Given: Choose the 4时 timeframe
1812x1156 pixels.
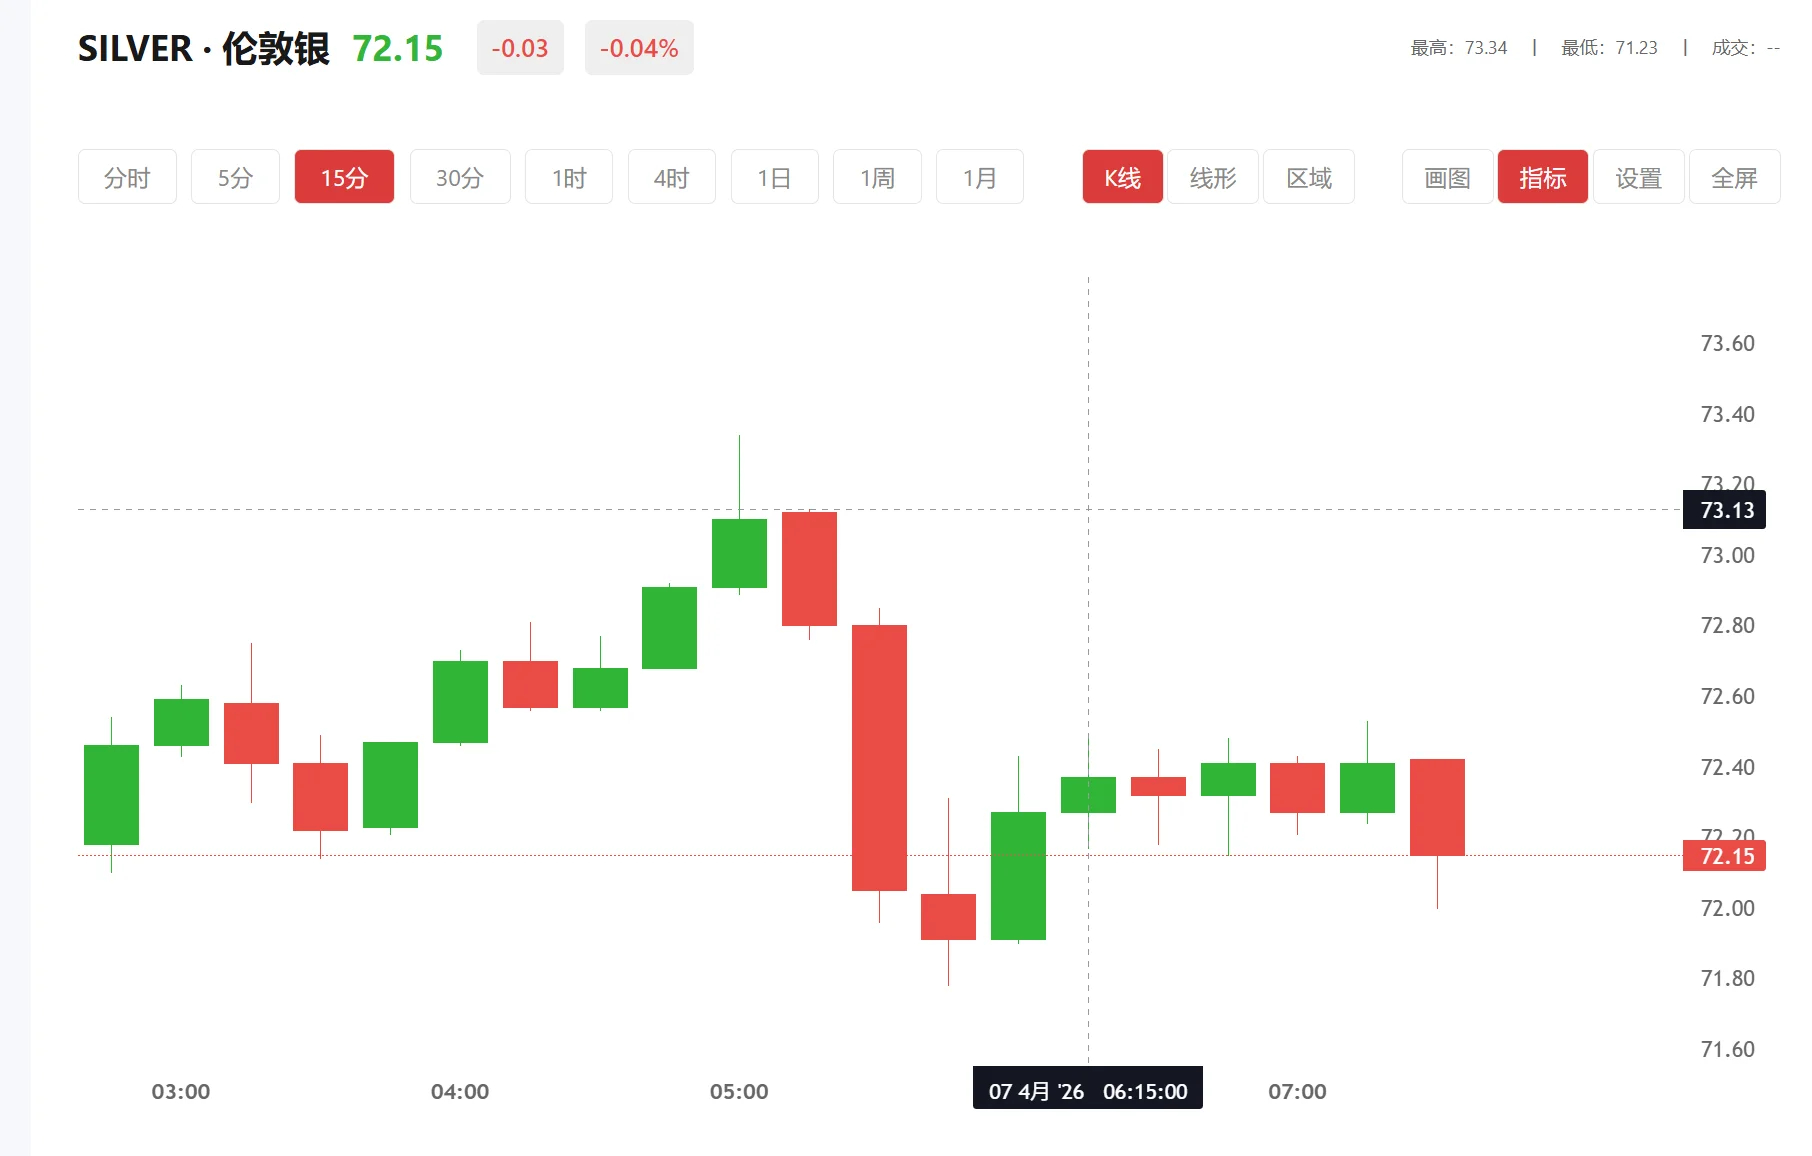Looking at the screenshot, I should [x=671, y=177].
